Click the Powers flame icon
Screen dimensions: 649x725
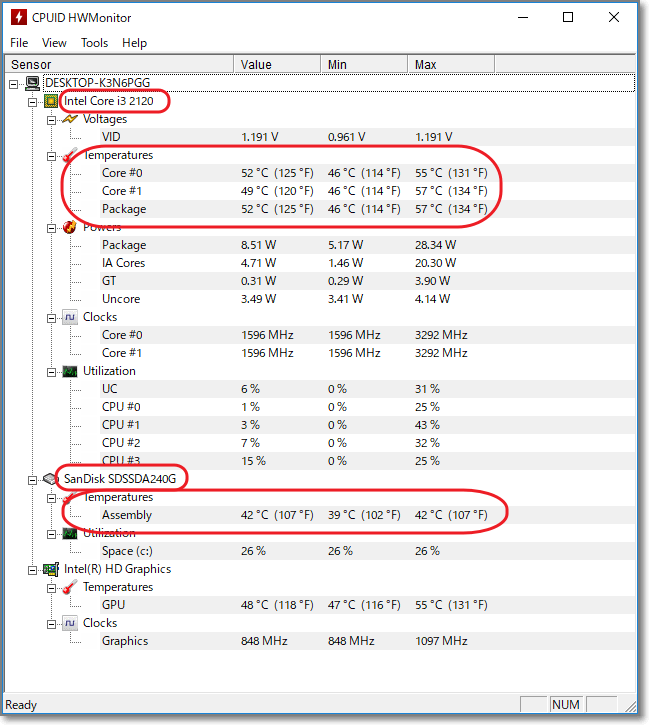pos(70,227)
